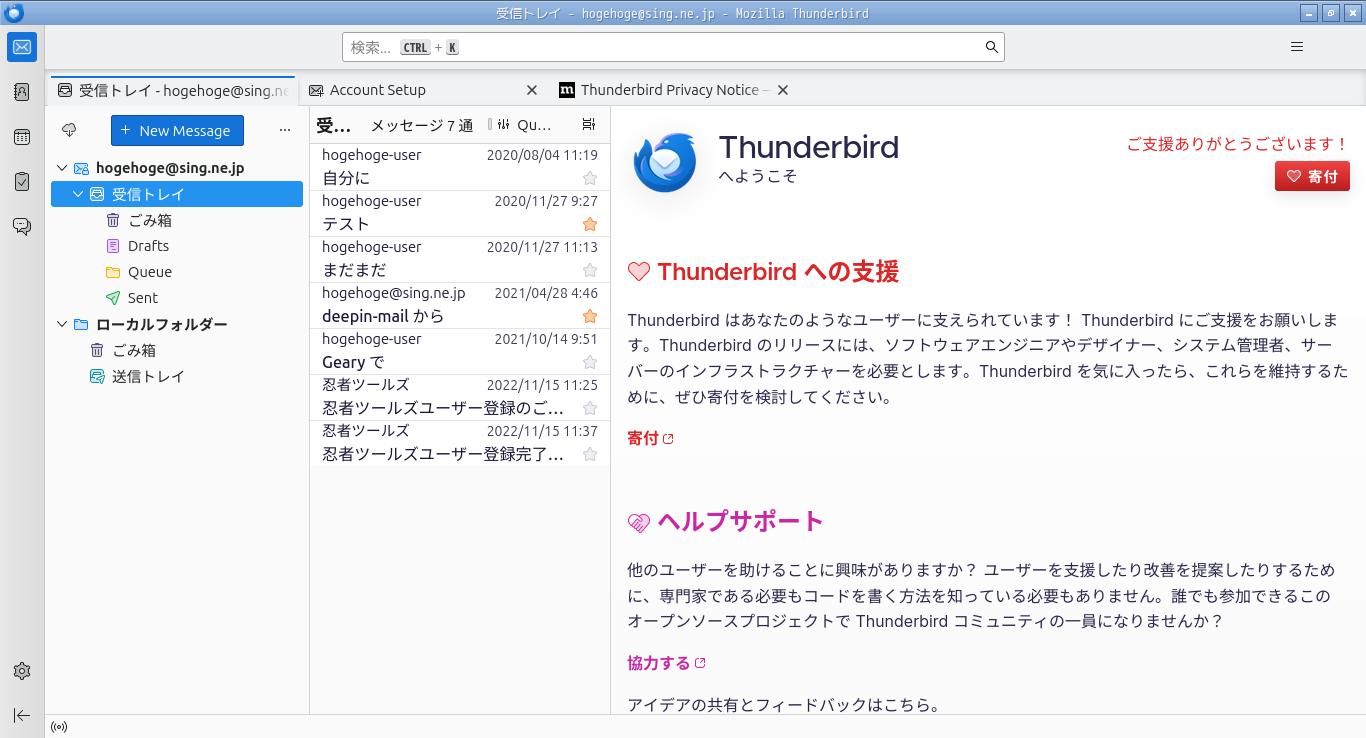Screen dimensions: 1366x738
Task: Toggle the Quick Filter button
Action: tap(520, 125)
